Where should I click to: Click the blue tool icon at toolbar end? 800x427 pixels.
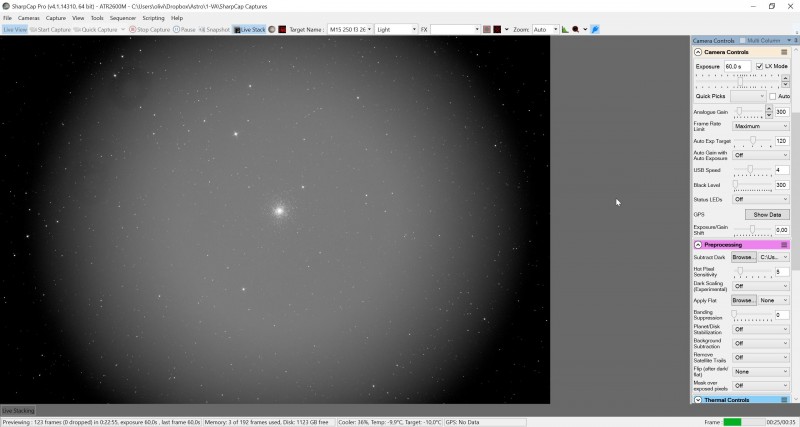click(595, 30)
